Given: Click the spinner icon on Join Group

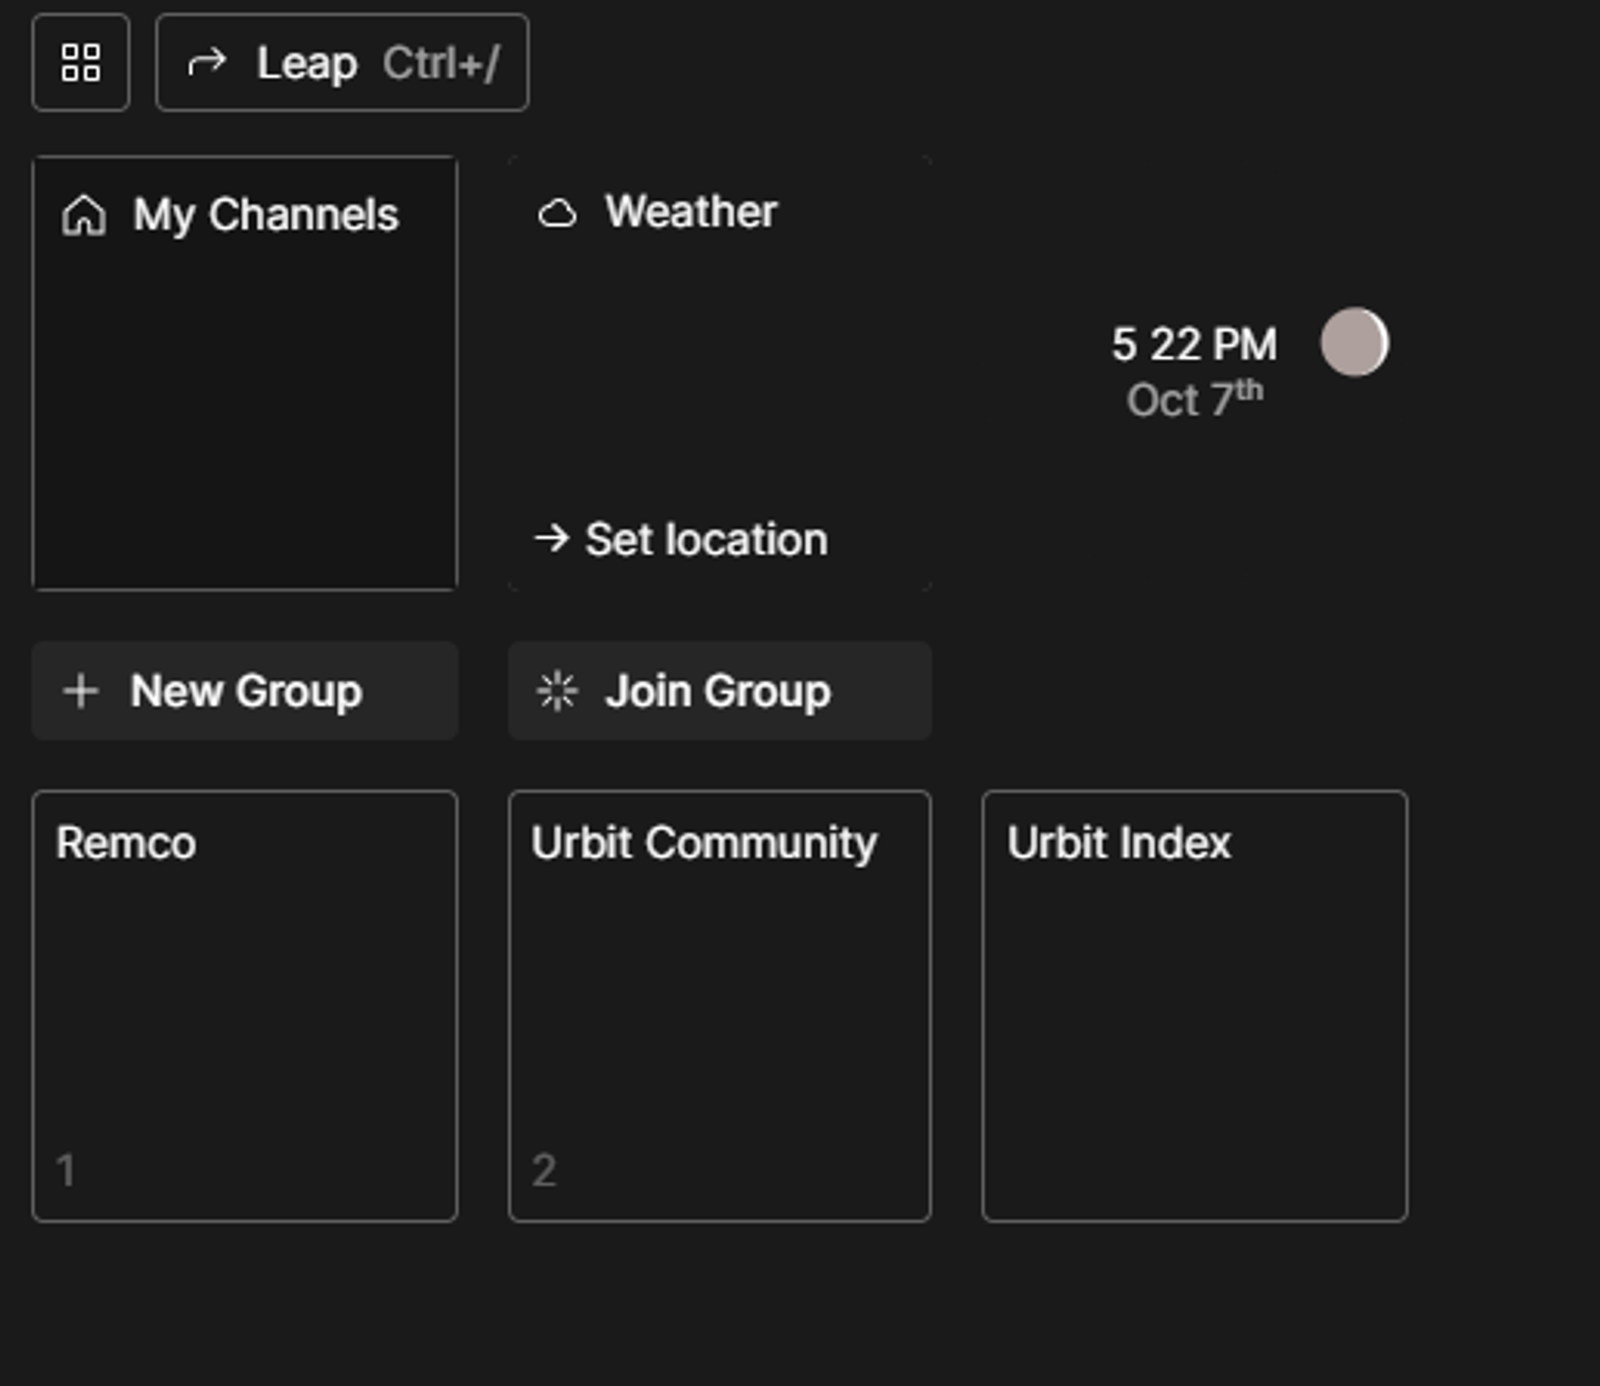Looking at the screenshot, I should pyautogui.click(x=557, y=691).
